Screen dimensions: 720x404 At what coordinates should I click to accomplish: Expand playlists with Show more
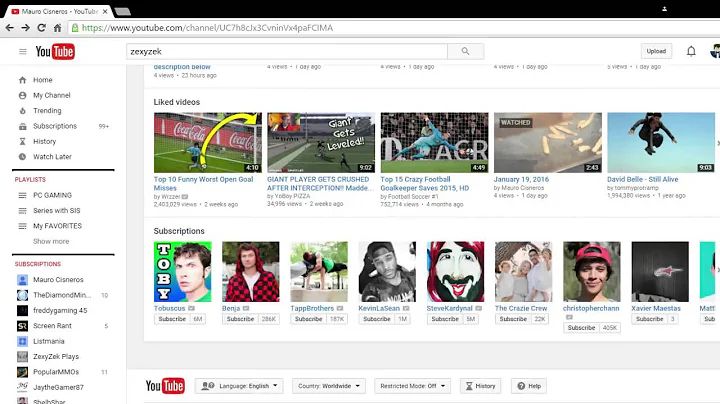51,241
